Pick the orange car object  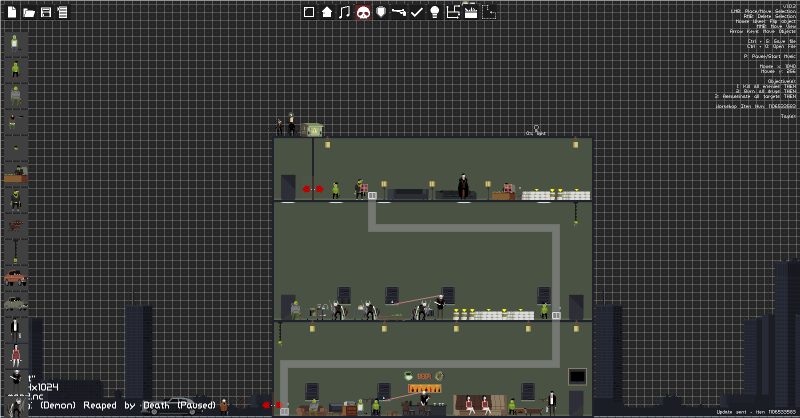pyautogui.click(x=15, y=278)
